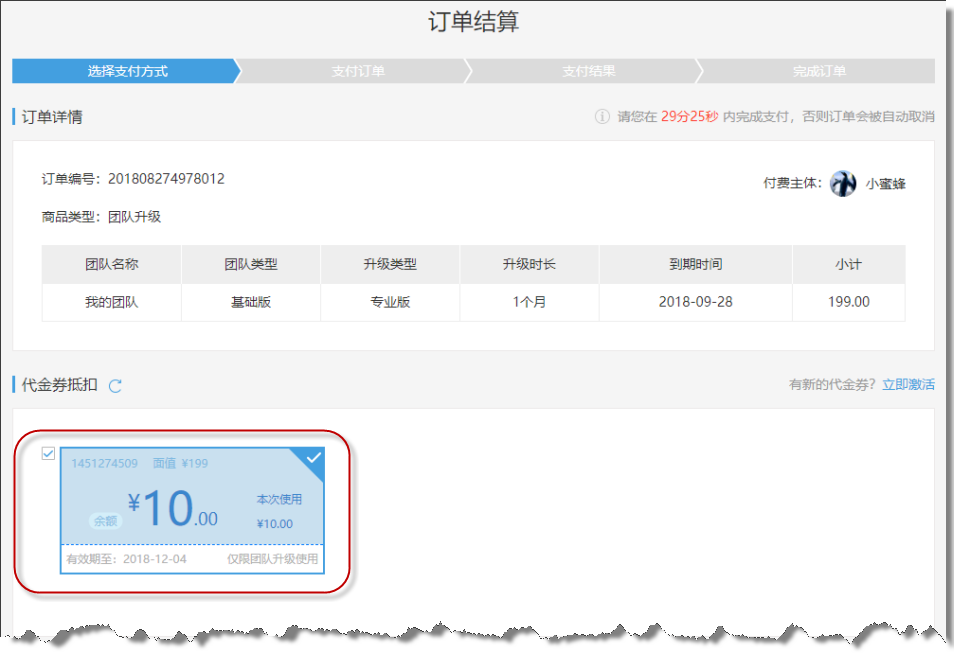Screen dimensions: 954x653
Task: Click the 订单详情 section heading
Action: pyautogui.click(x=52, y=117)
